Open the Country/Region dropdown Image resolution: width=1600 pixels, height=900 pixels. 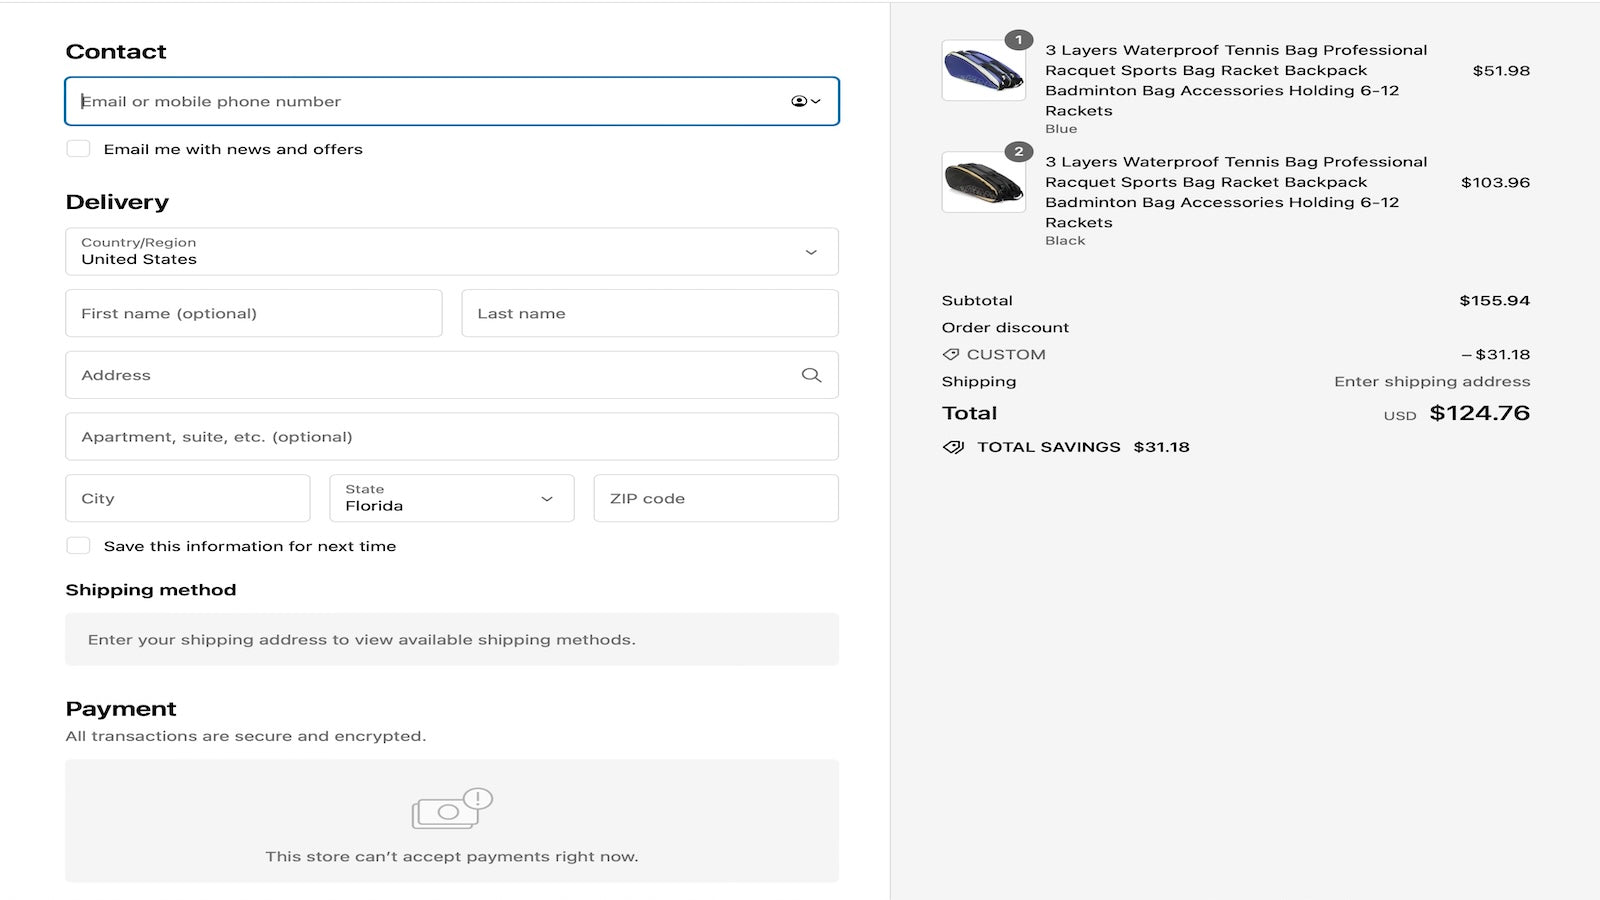[x=451, y=252]
